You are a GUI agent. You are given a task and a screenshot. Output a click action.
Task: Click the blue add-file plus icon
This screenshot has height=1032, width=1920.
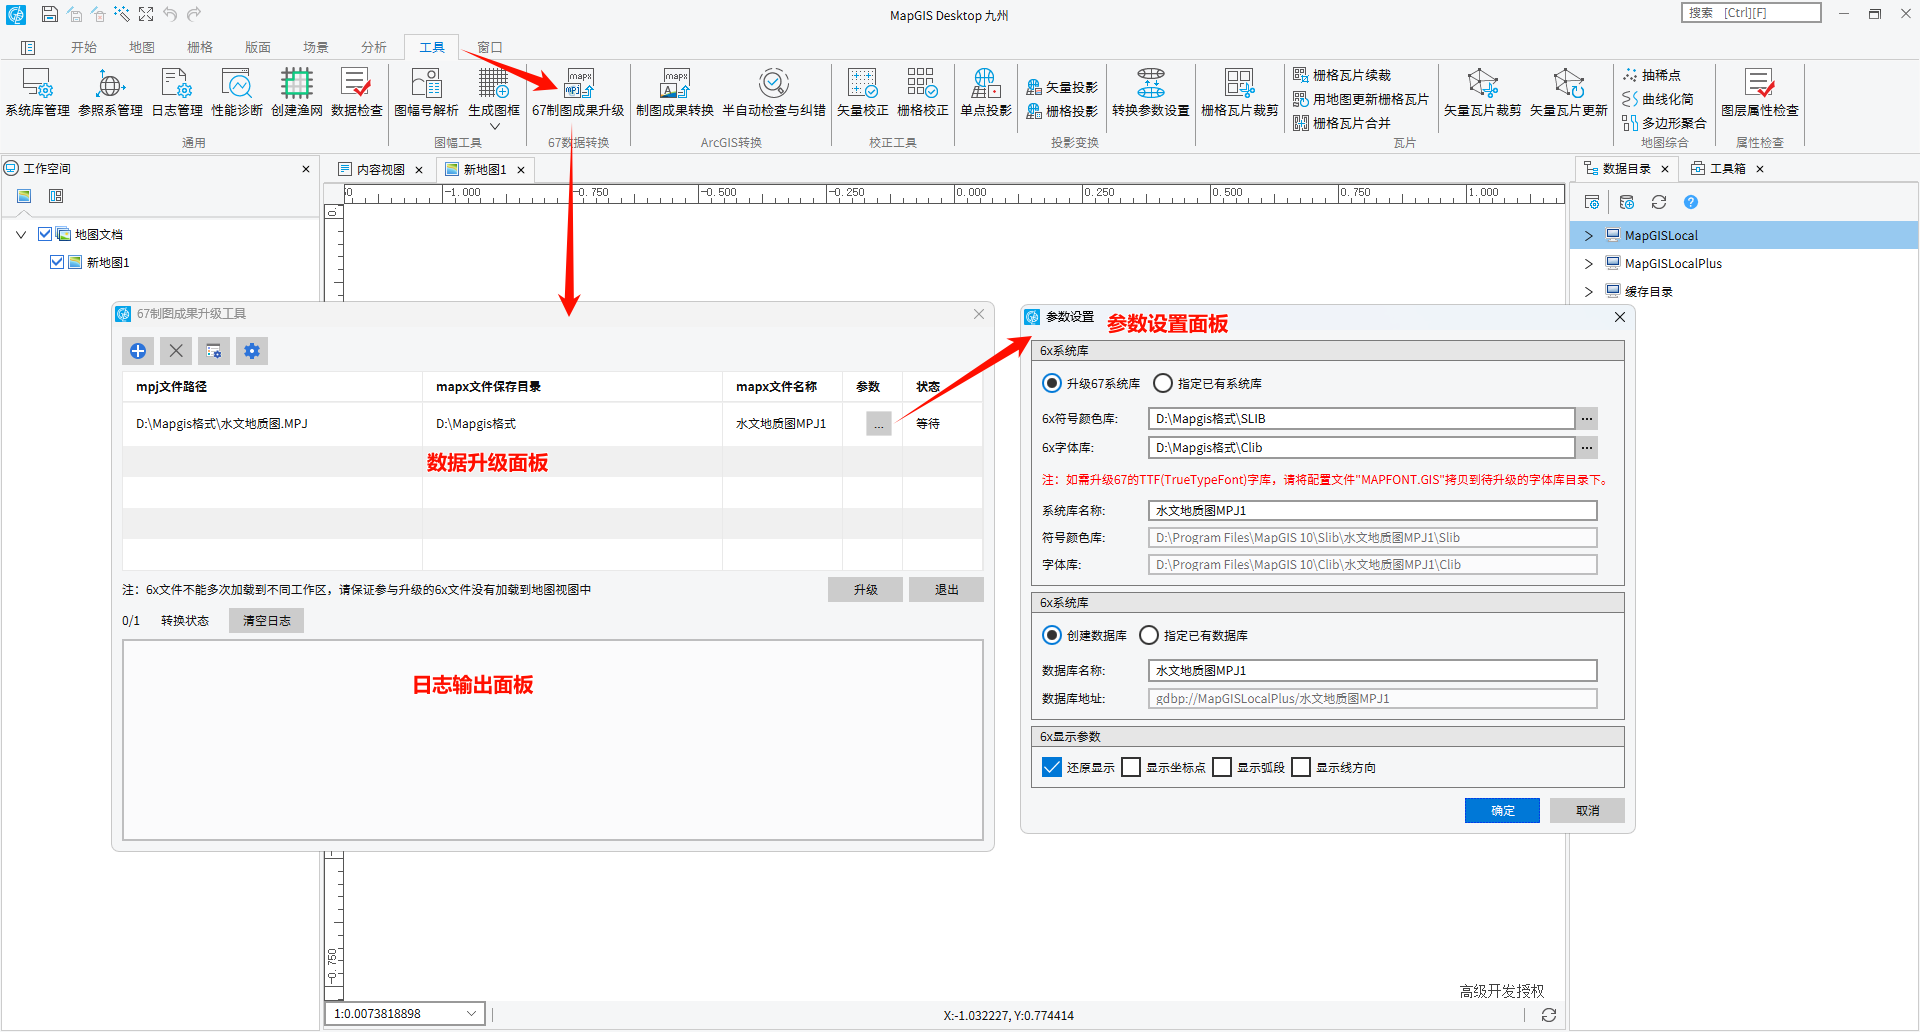[138, 351]
